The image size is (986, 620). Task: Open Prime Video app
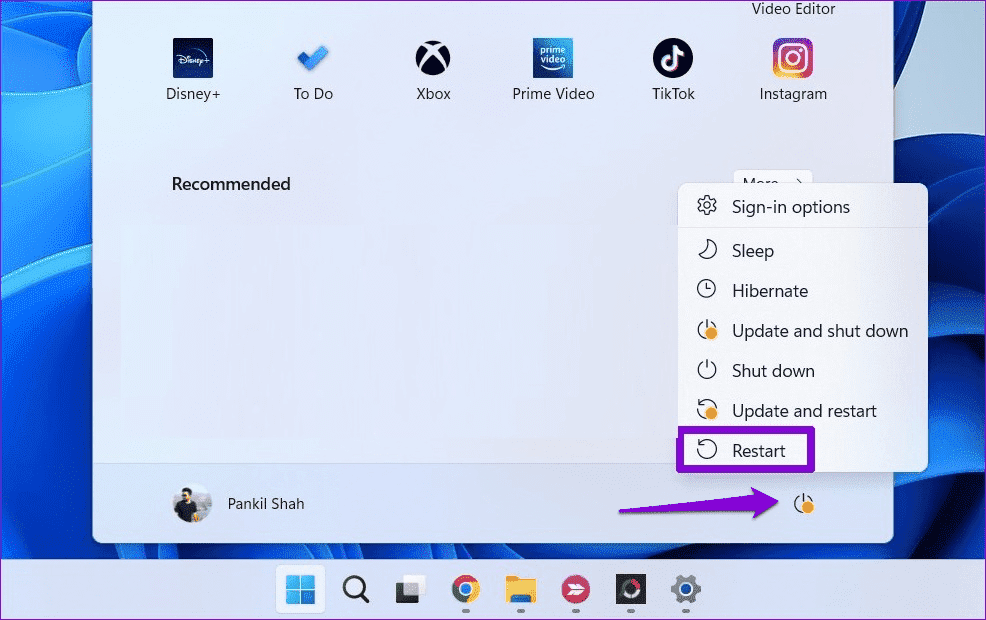coord(553,69)
